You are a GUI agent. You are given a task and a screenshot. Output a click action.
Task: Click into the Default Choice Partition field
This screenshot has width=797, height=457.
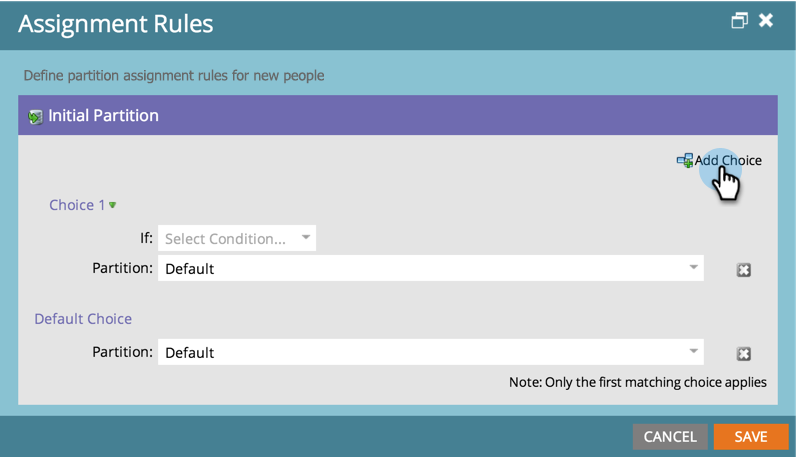[x=420, y=352]
